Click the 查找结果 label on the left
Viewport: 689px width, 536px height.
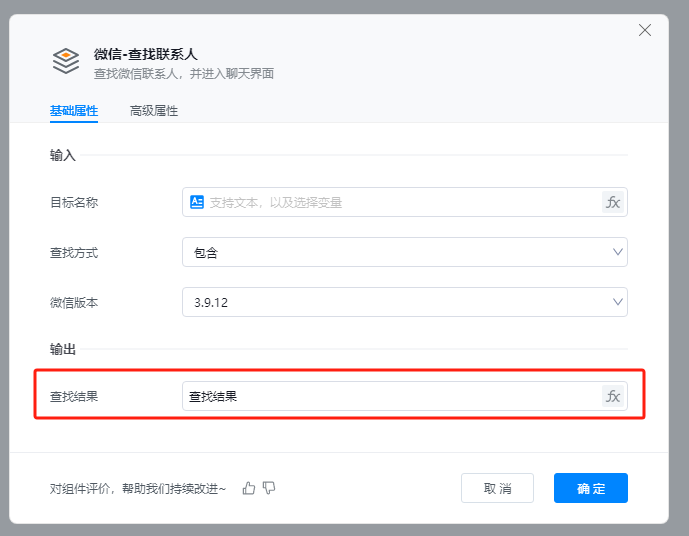click(74, 397)
